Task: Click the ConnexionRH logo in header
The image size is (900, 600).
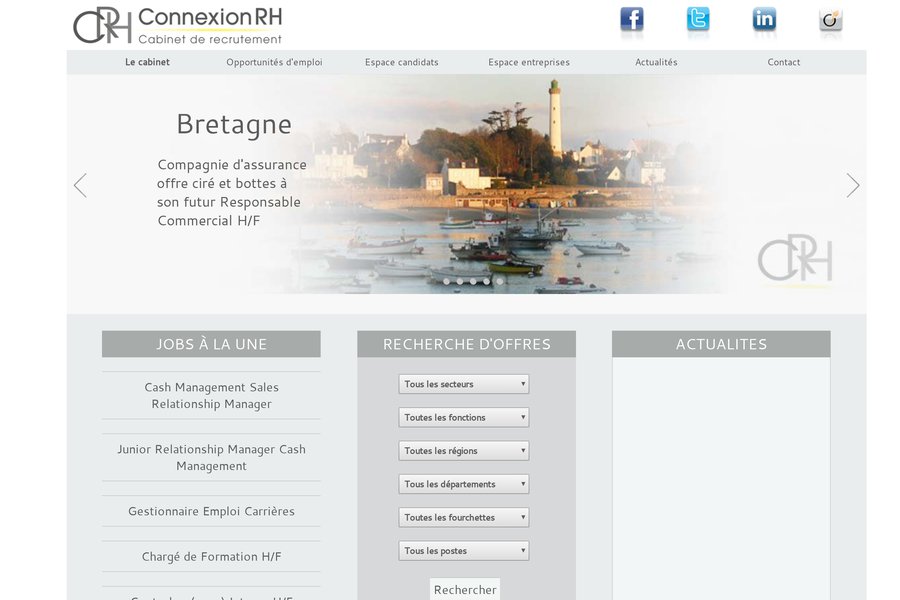Action: (178, 25)
